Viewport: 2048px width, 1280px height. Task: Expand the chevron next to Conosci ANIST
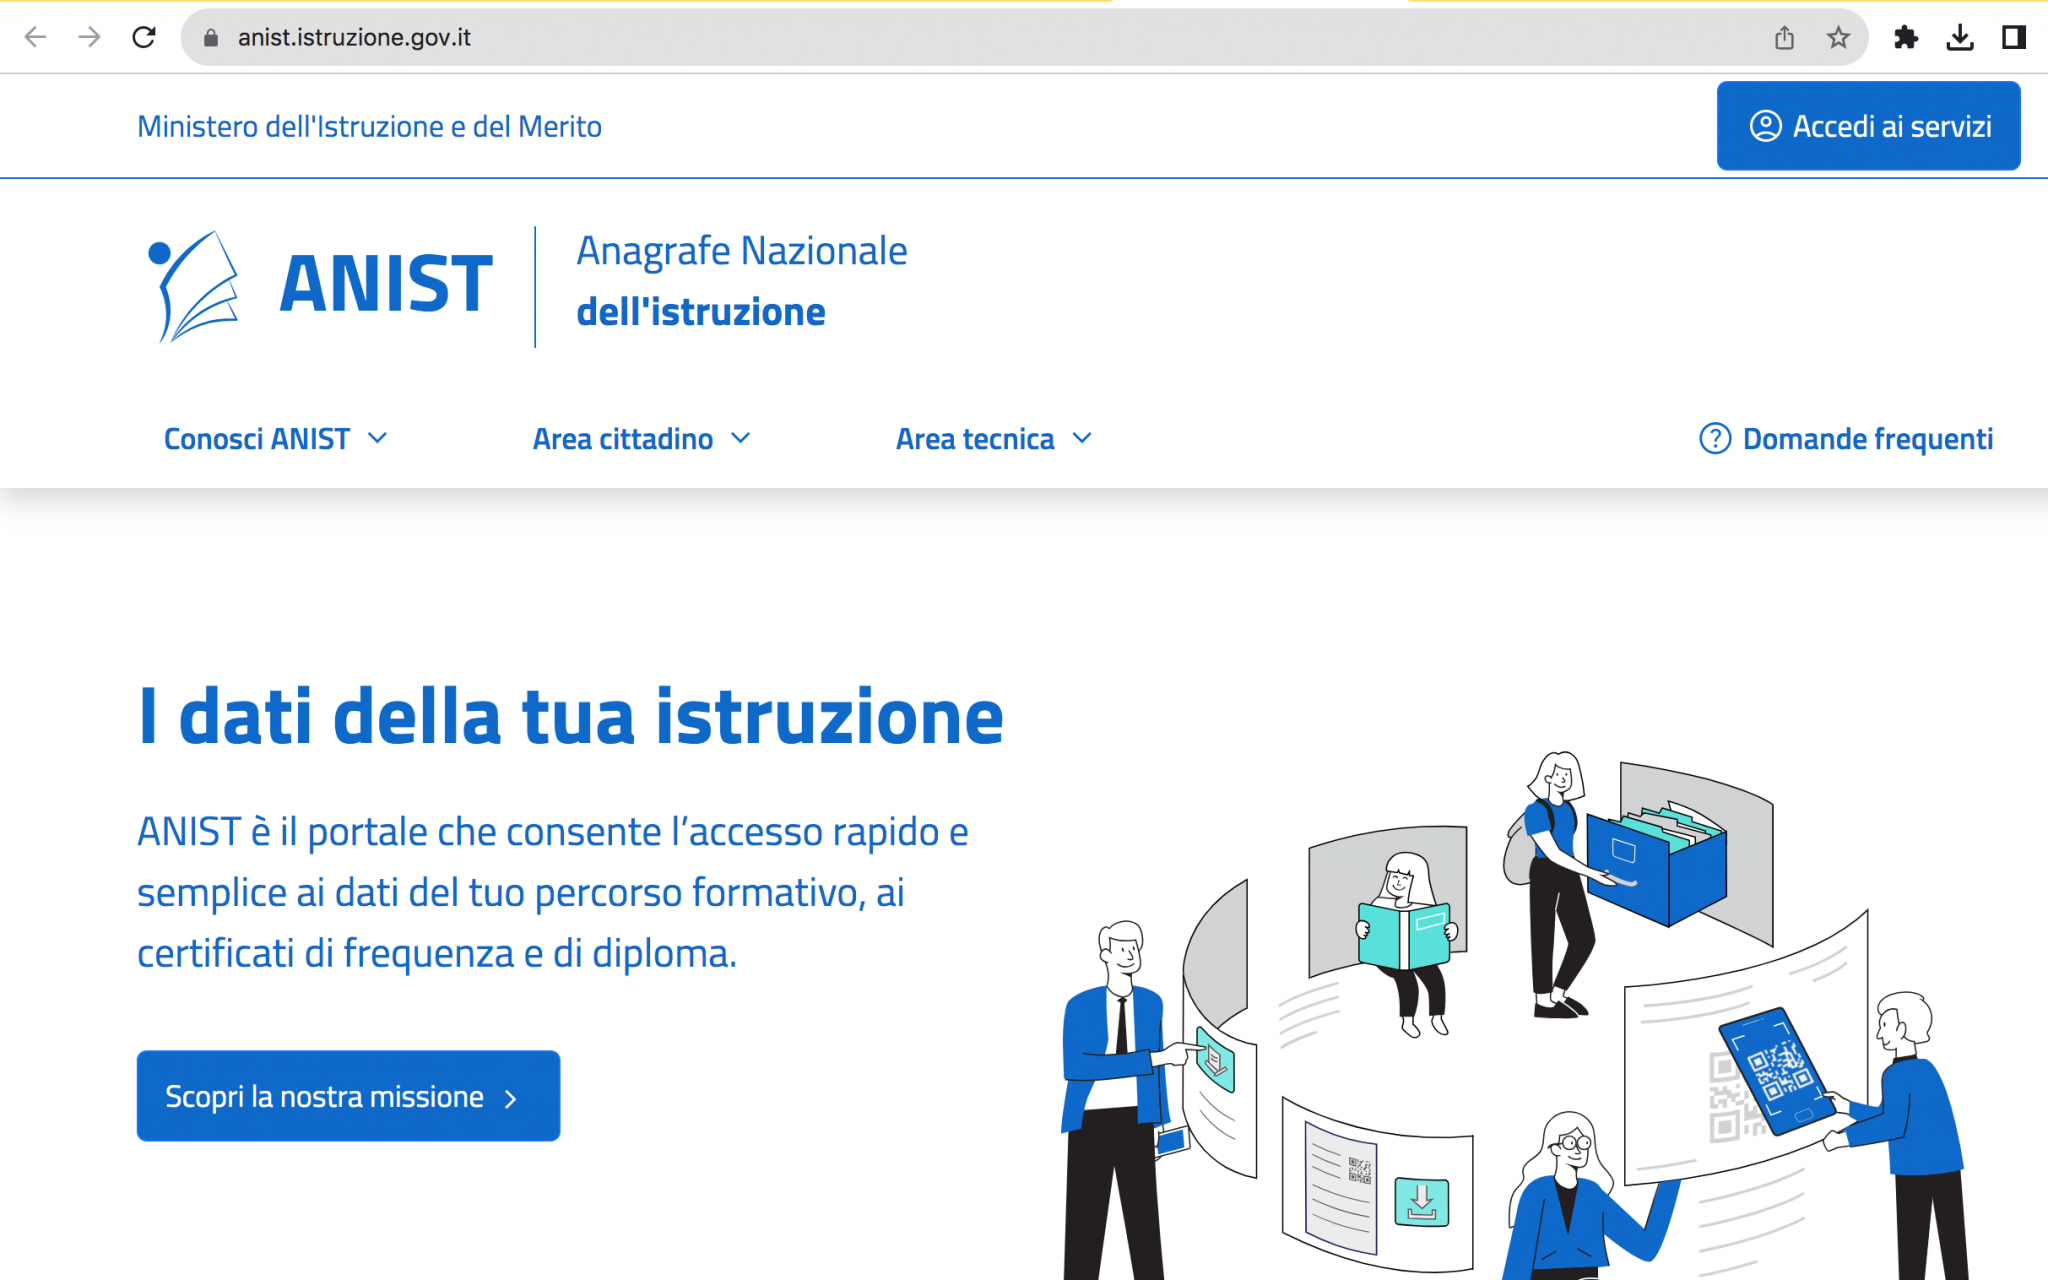(x=377, y=438)
